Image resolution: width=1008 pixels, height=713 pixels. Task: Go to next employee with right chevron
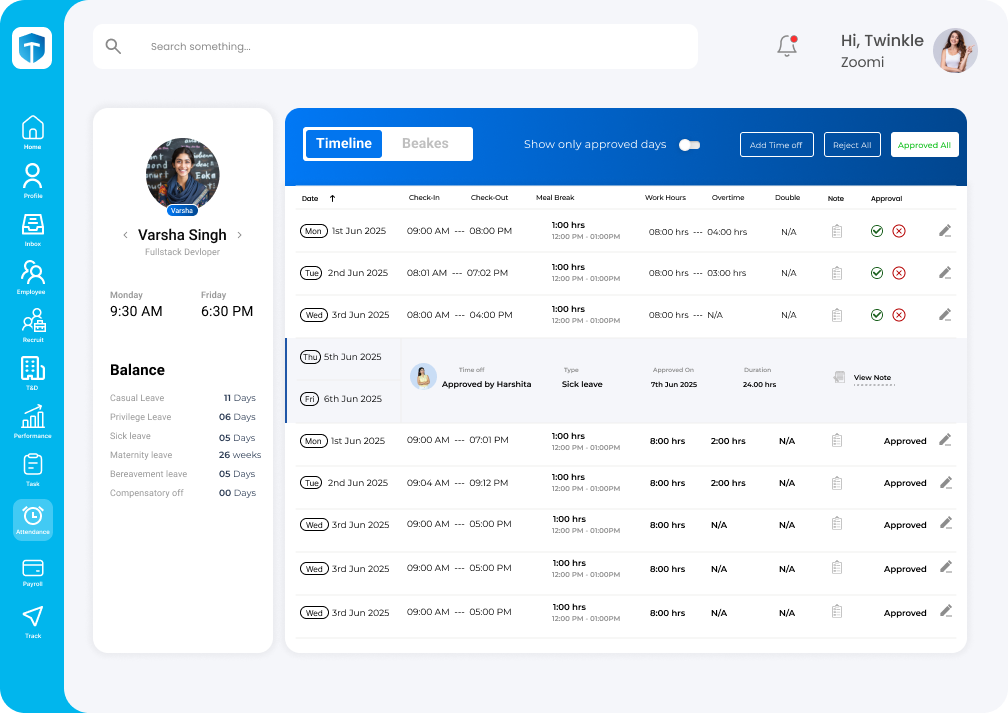pos(240,235)
